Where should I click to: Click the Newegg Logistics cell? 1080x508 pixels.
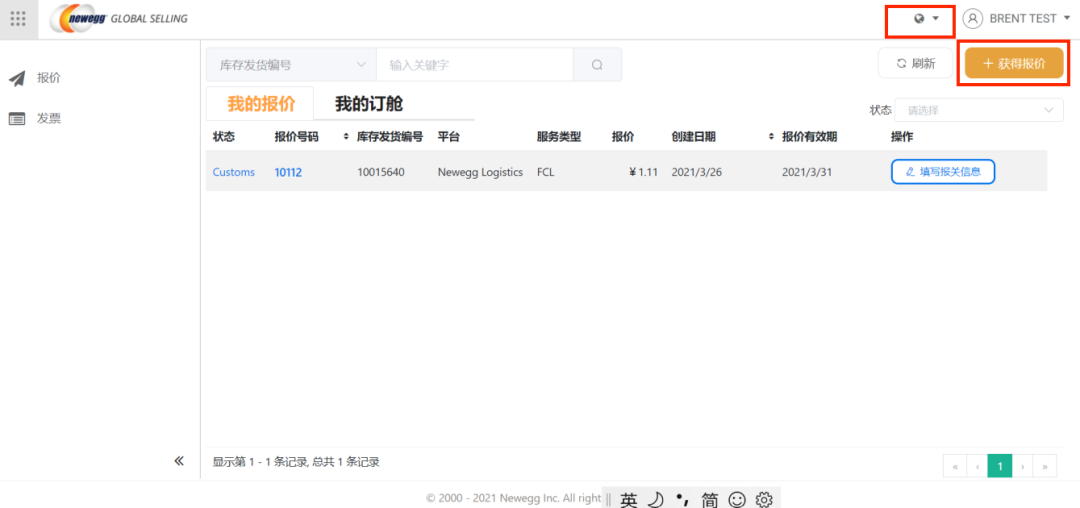(x=480, y=172)
